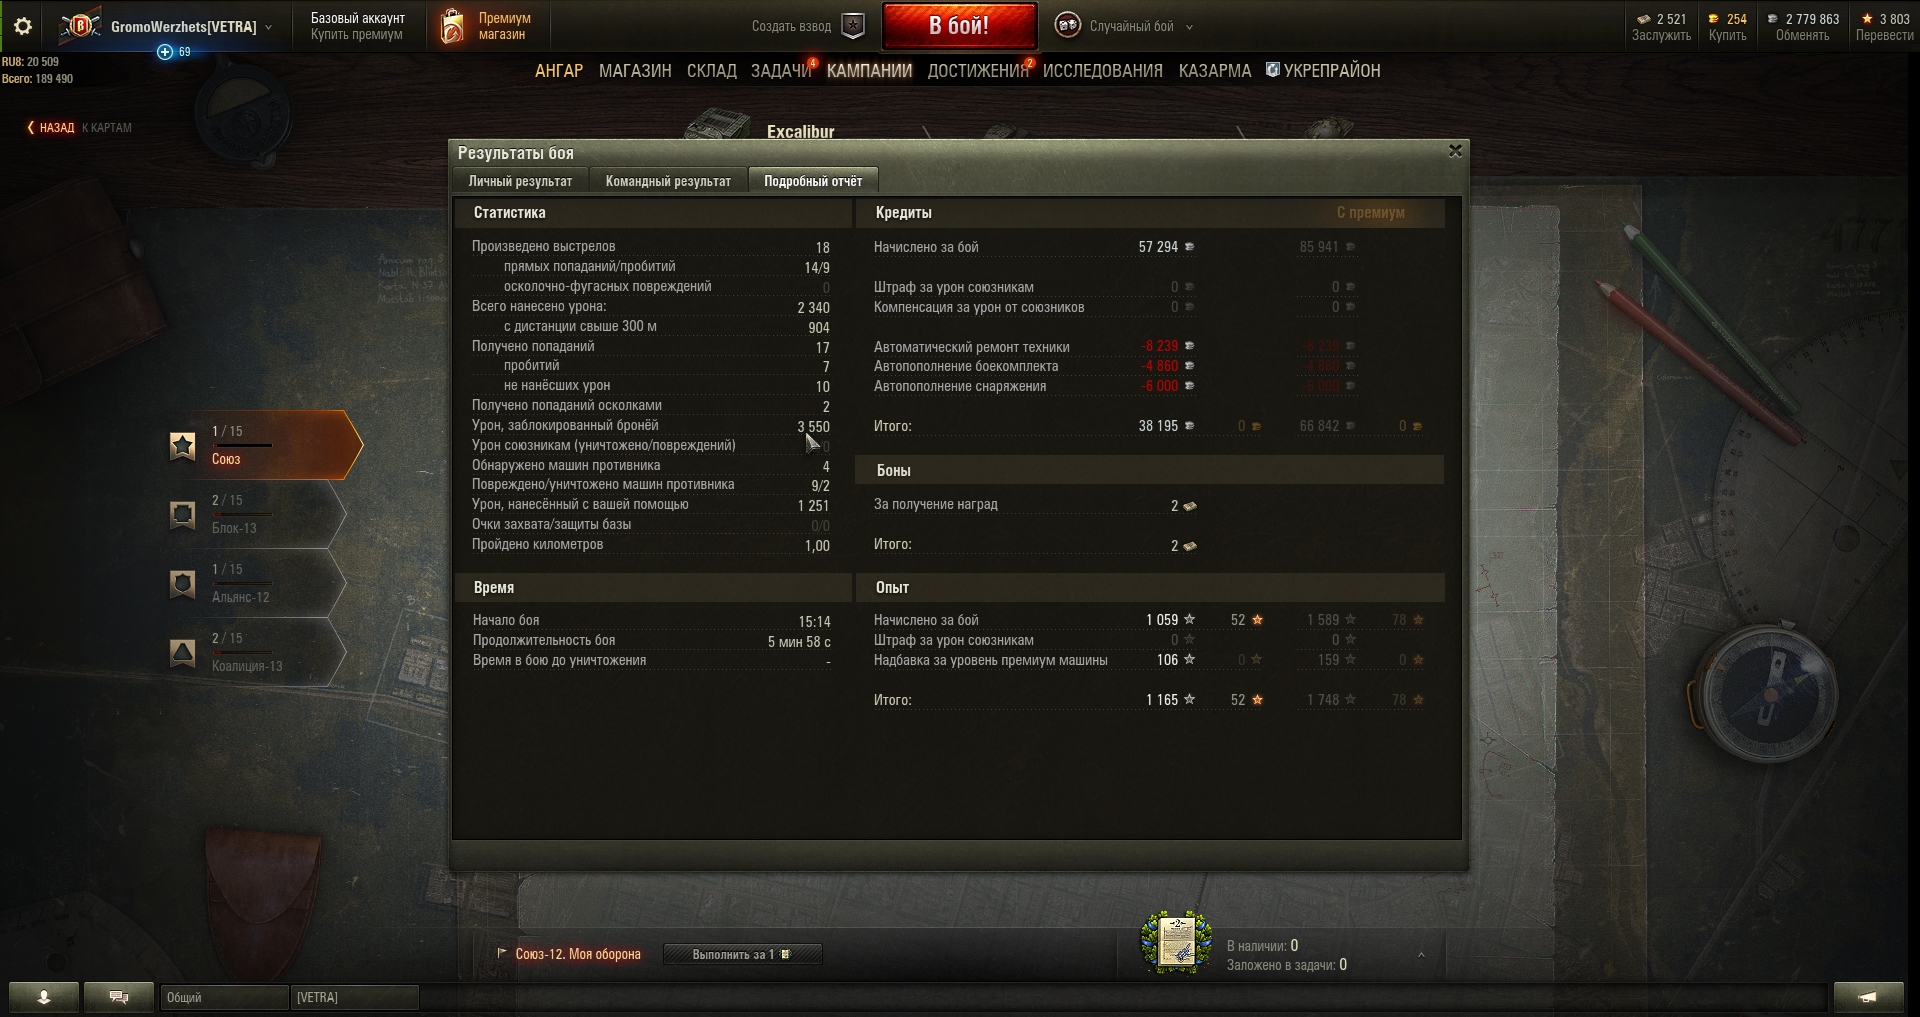Open the chat channels icon
The height and width of the screenshot is (1017, 1920).
[118, 997]
